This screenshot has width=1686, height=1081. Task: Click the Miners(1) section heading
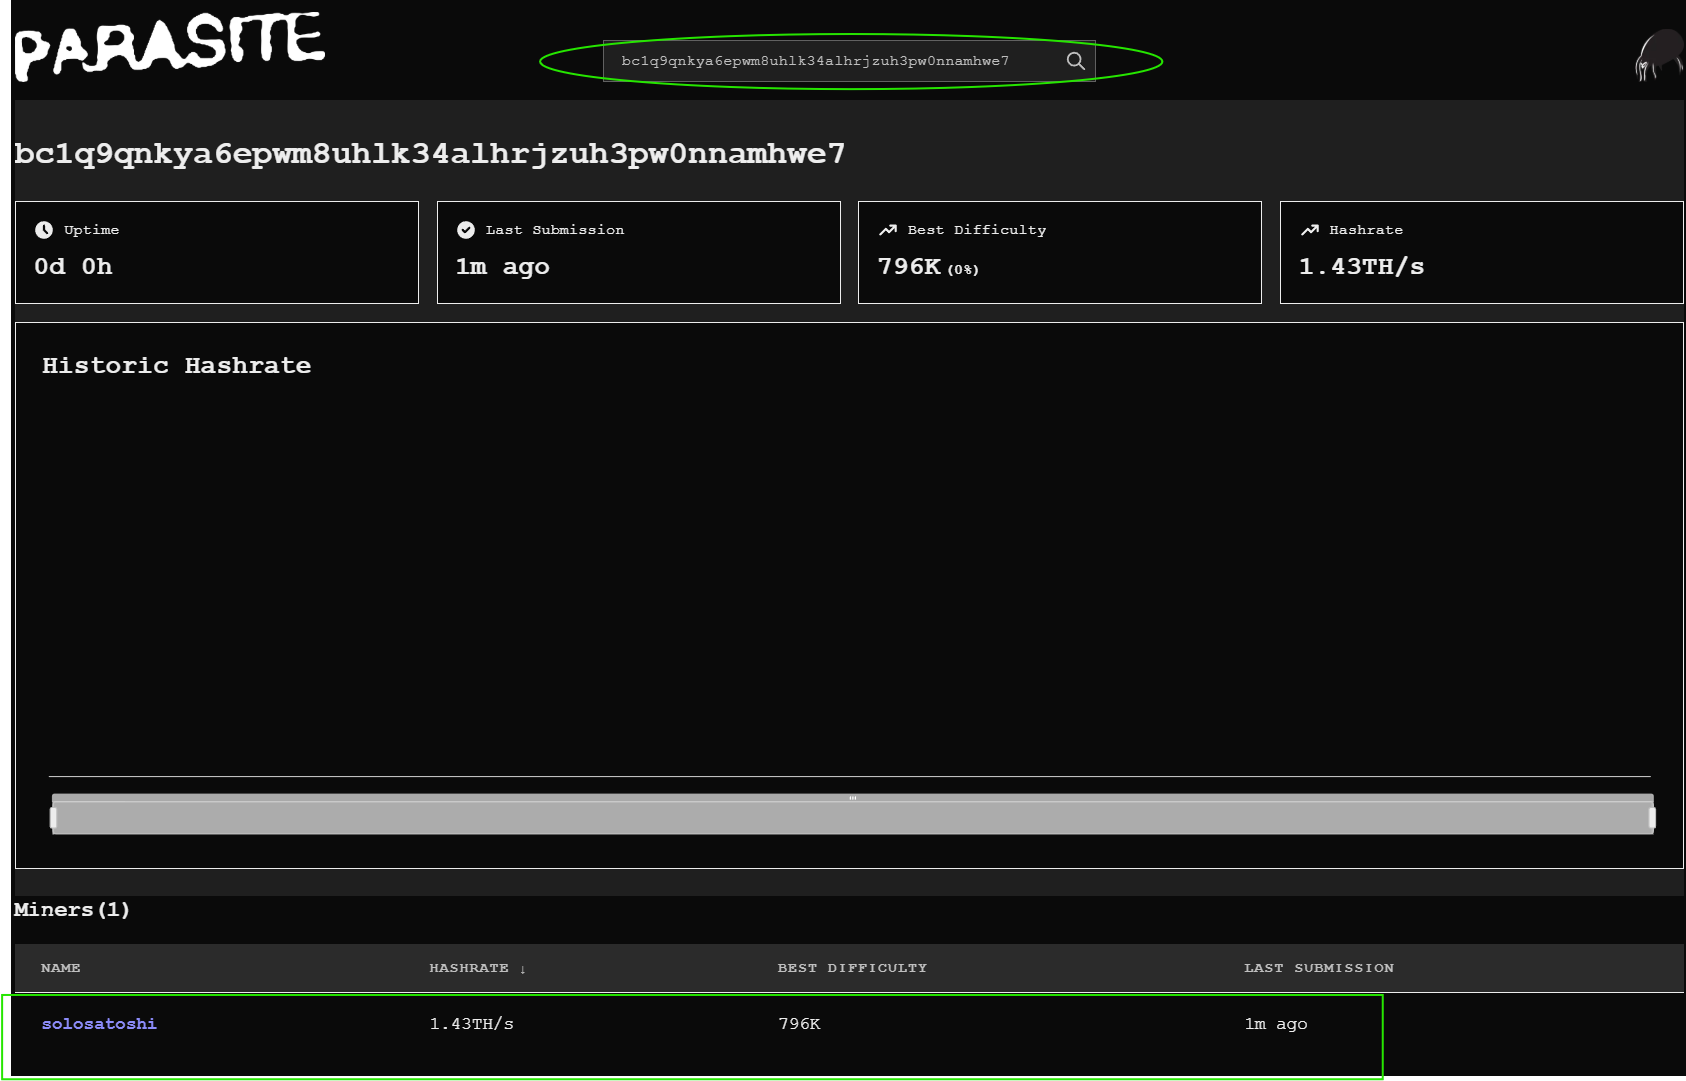[70, 910]
